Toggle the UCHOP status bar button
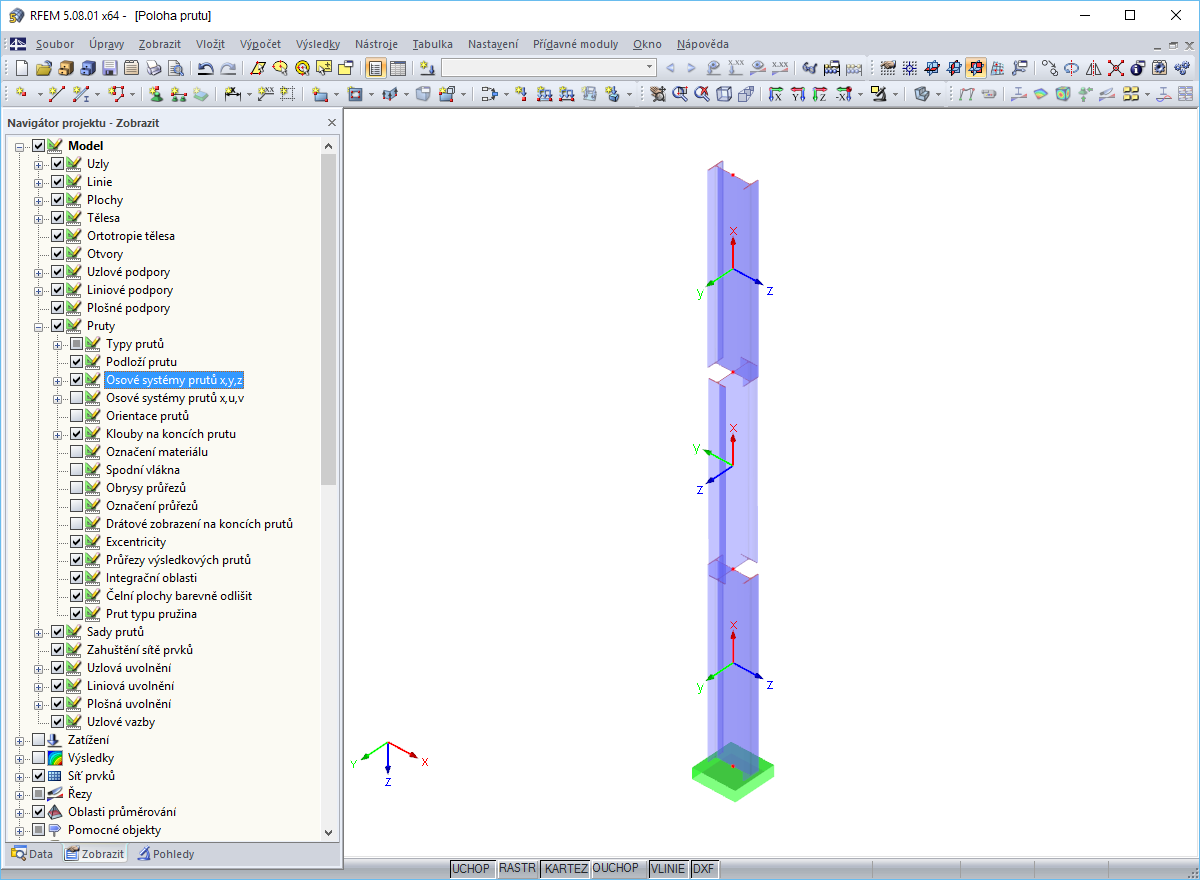This screenshot has height=880, width=1200. point(472,869)
